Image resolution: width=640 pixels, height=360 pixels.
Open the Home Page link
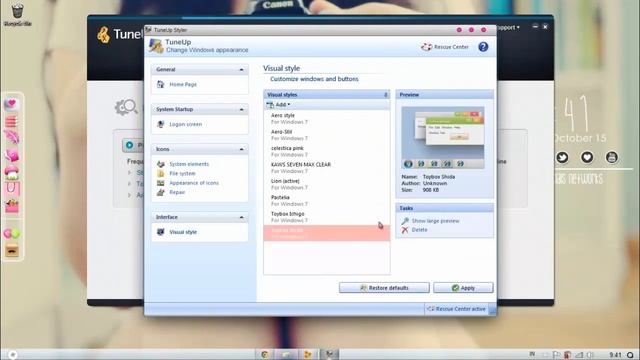point(183,84)
